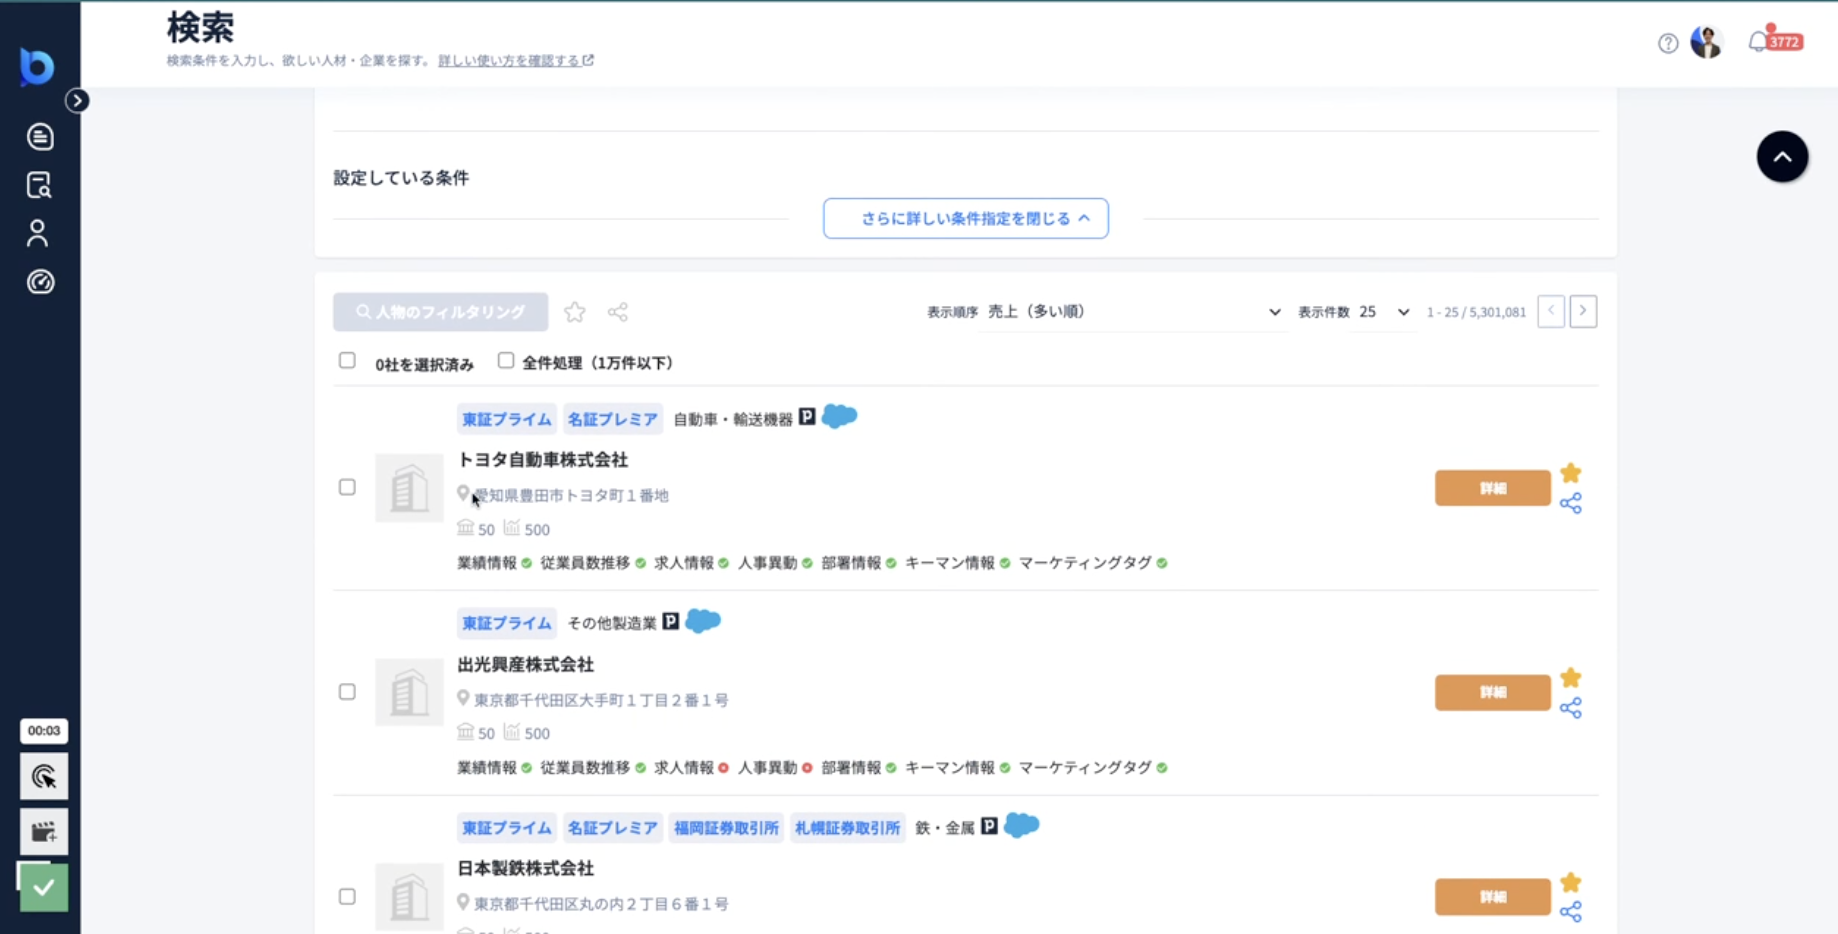Viewport: 1838px width, 934px height.
Task: Click マーケティングタグ on トヨタ row
Action: (1093, 563)
